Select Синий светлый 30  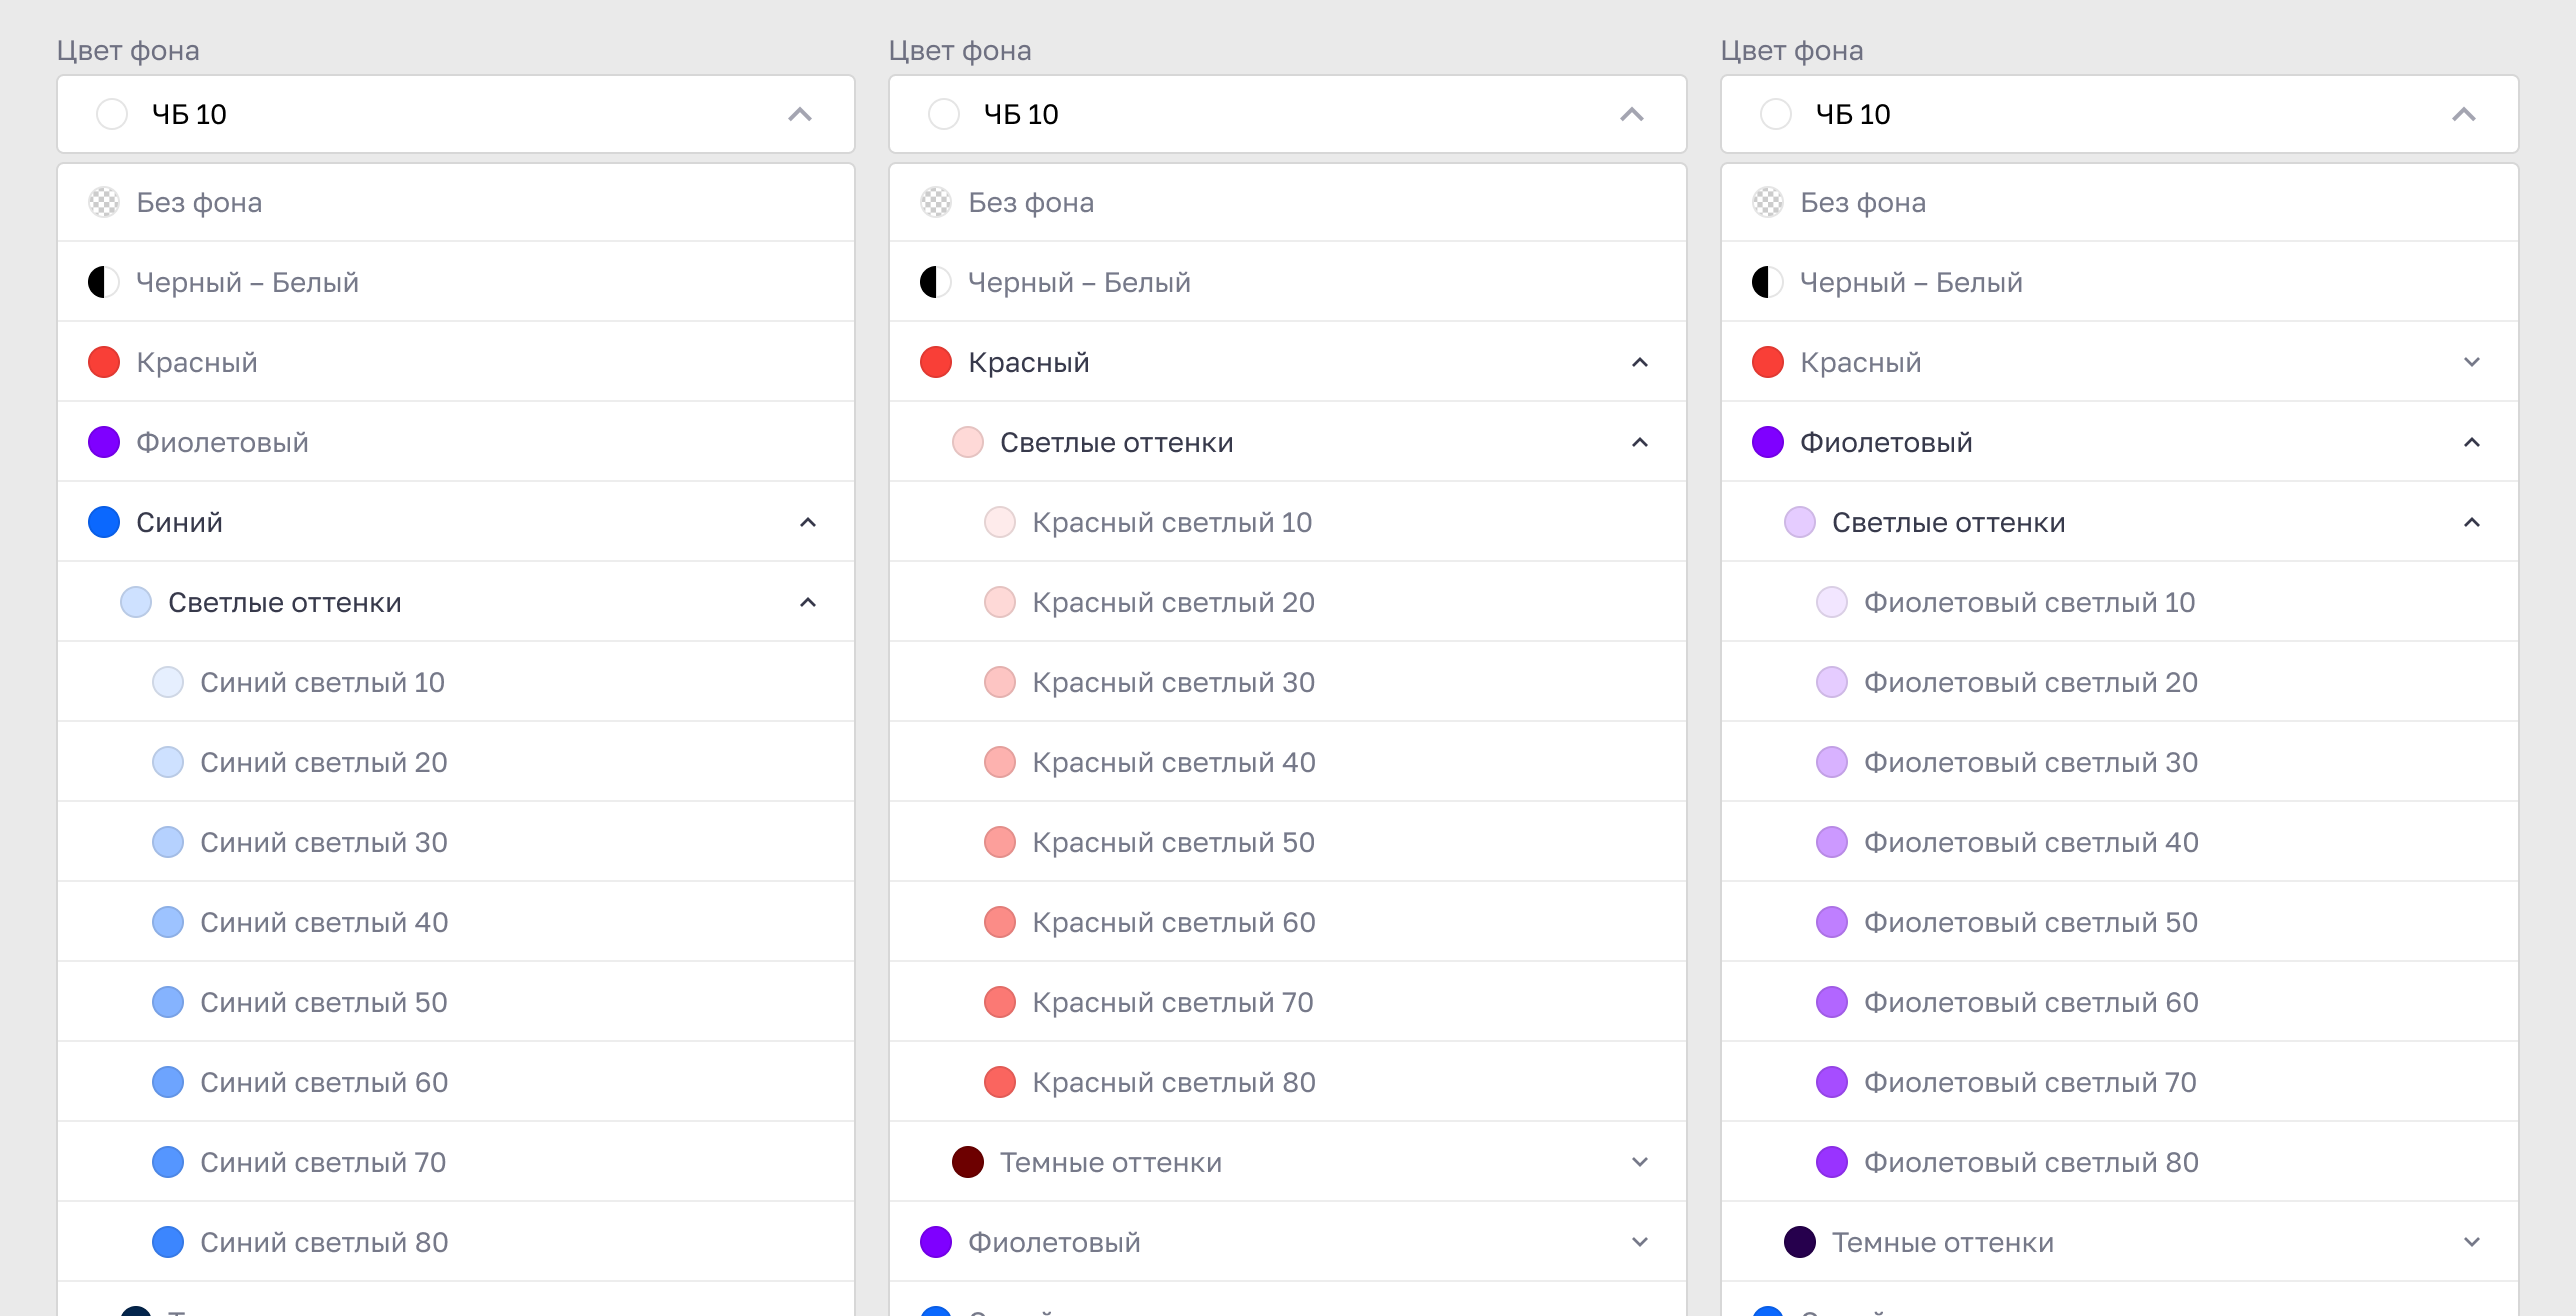(456, 842)
